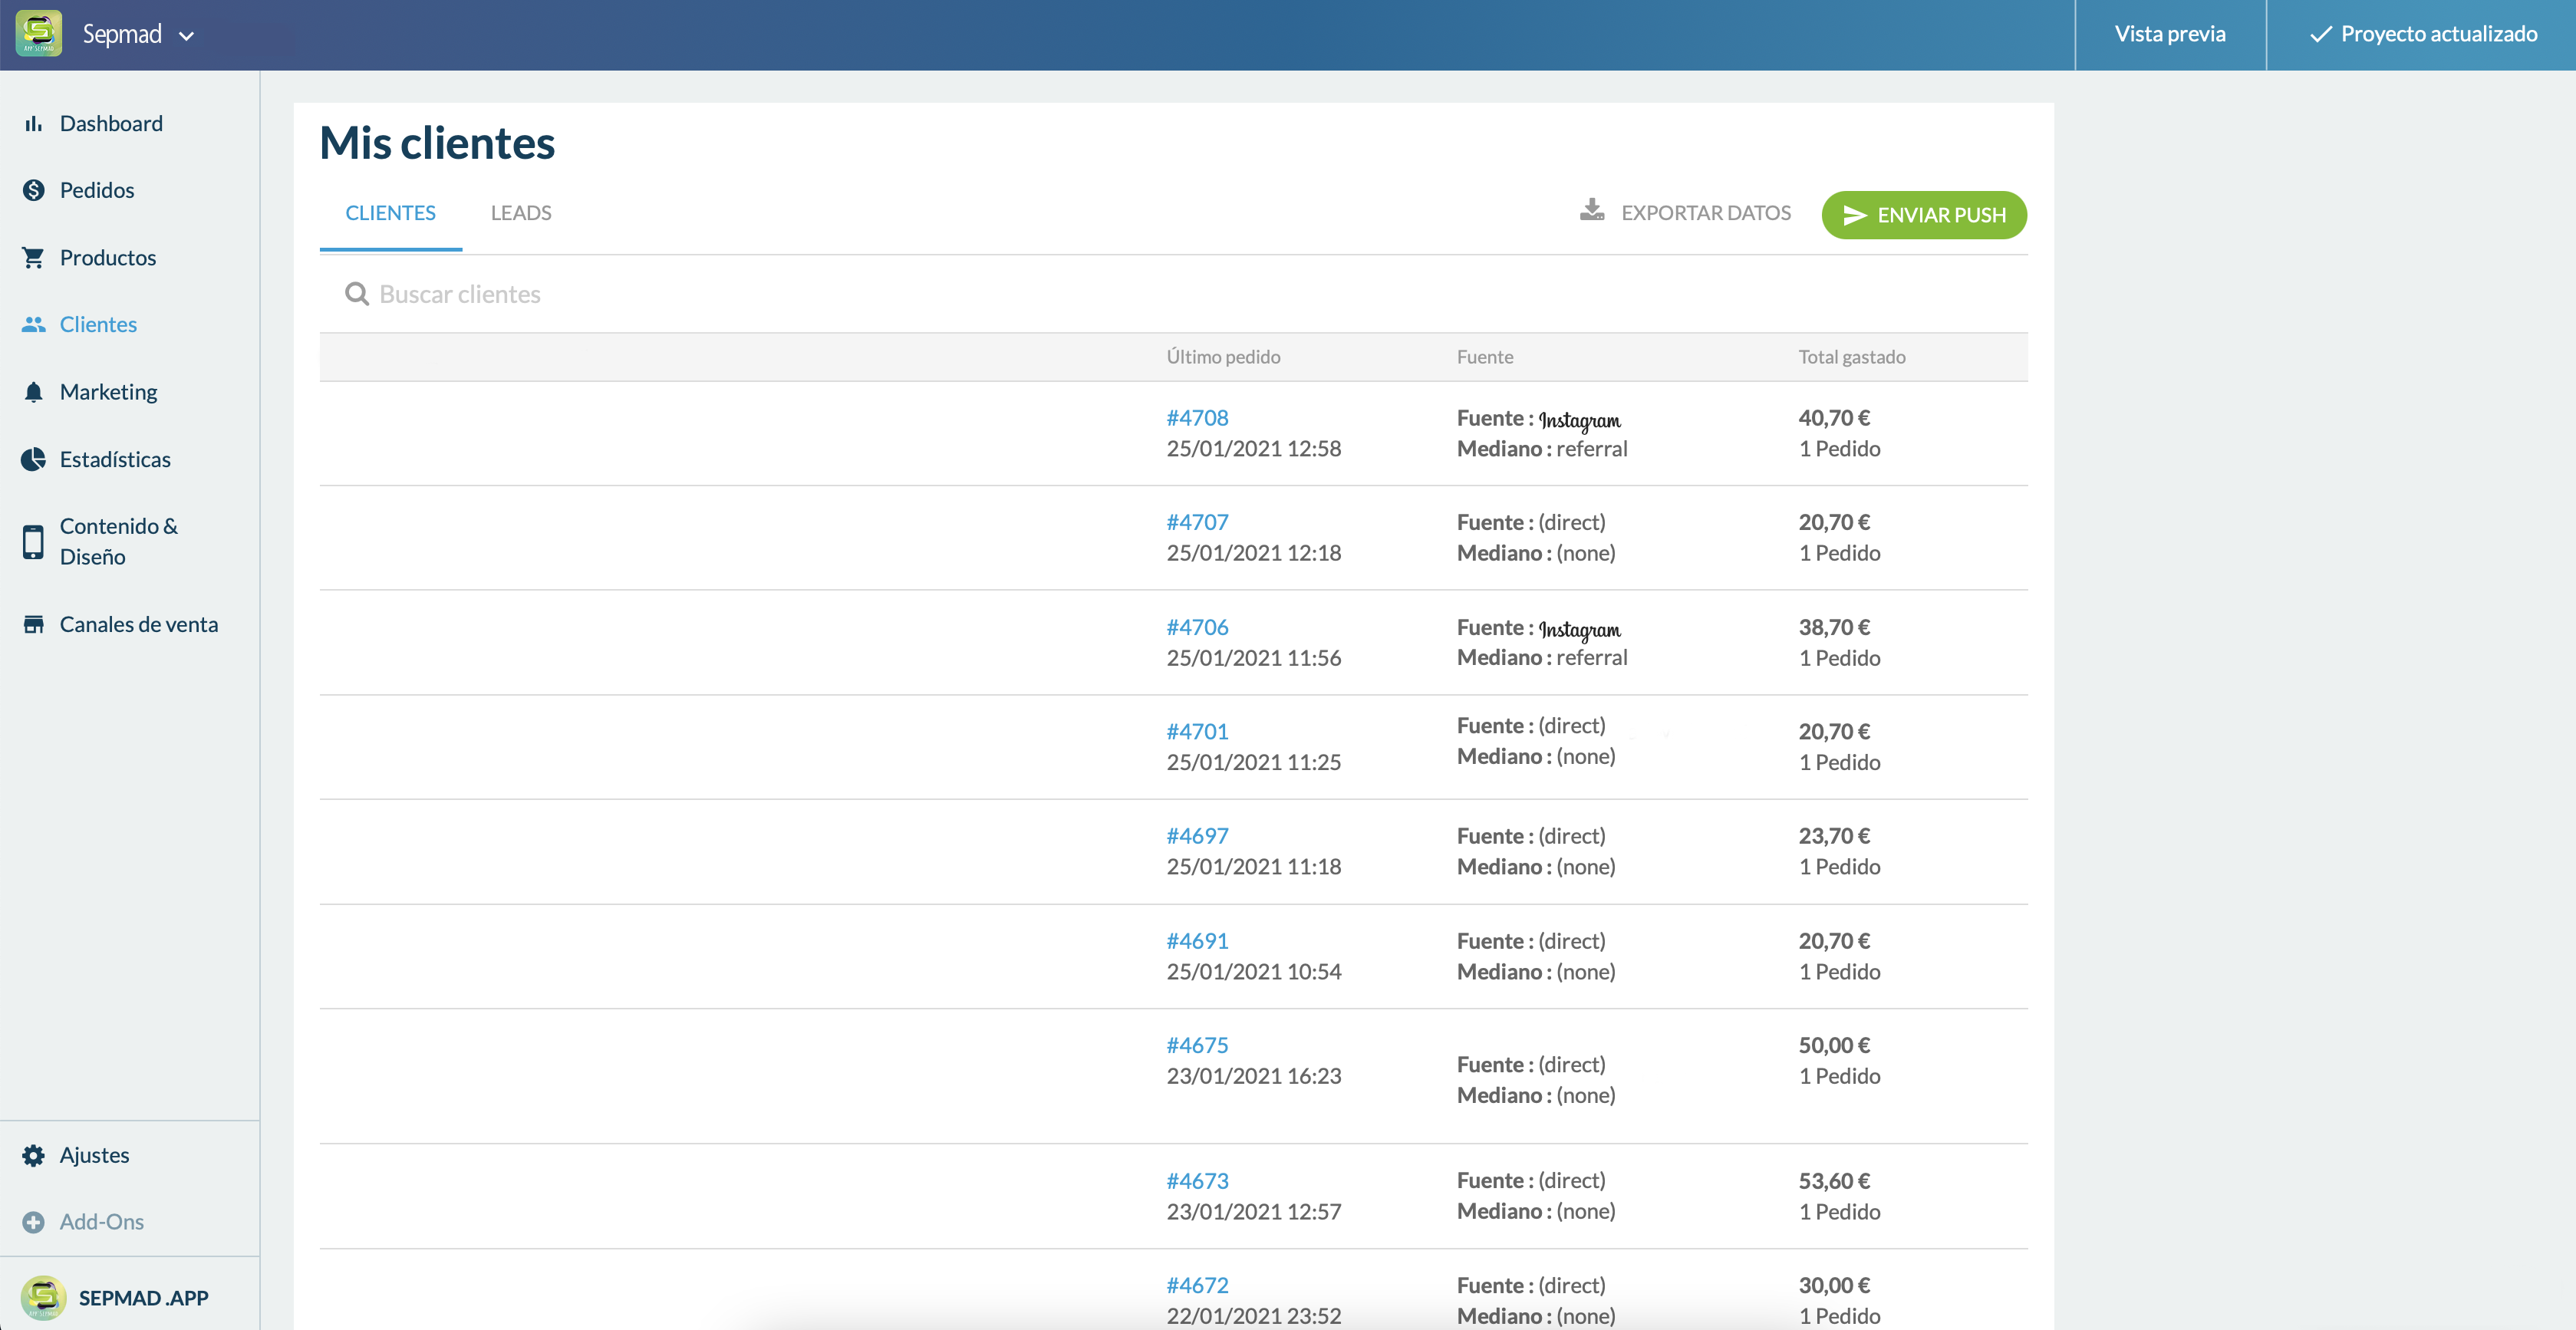Click the Dashboard bar chart icon
2576x1330 pixels.
(x=33, y=123)
